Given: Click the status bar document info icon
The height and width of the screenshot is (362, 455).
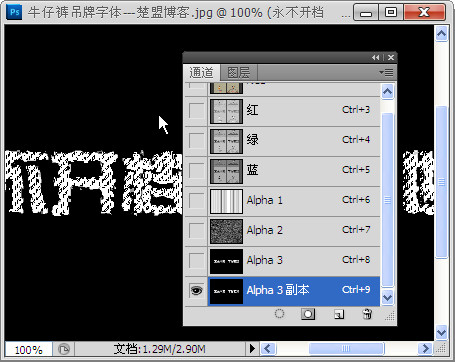Looking at the screenshot, I should click(63, 349).
